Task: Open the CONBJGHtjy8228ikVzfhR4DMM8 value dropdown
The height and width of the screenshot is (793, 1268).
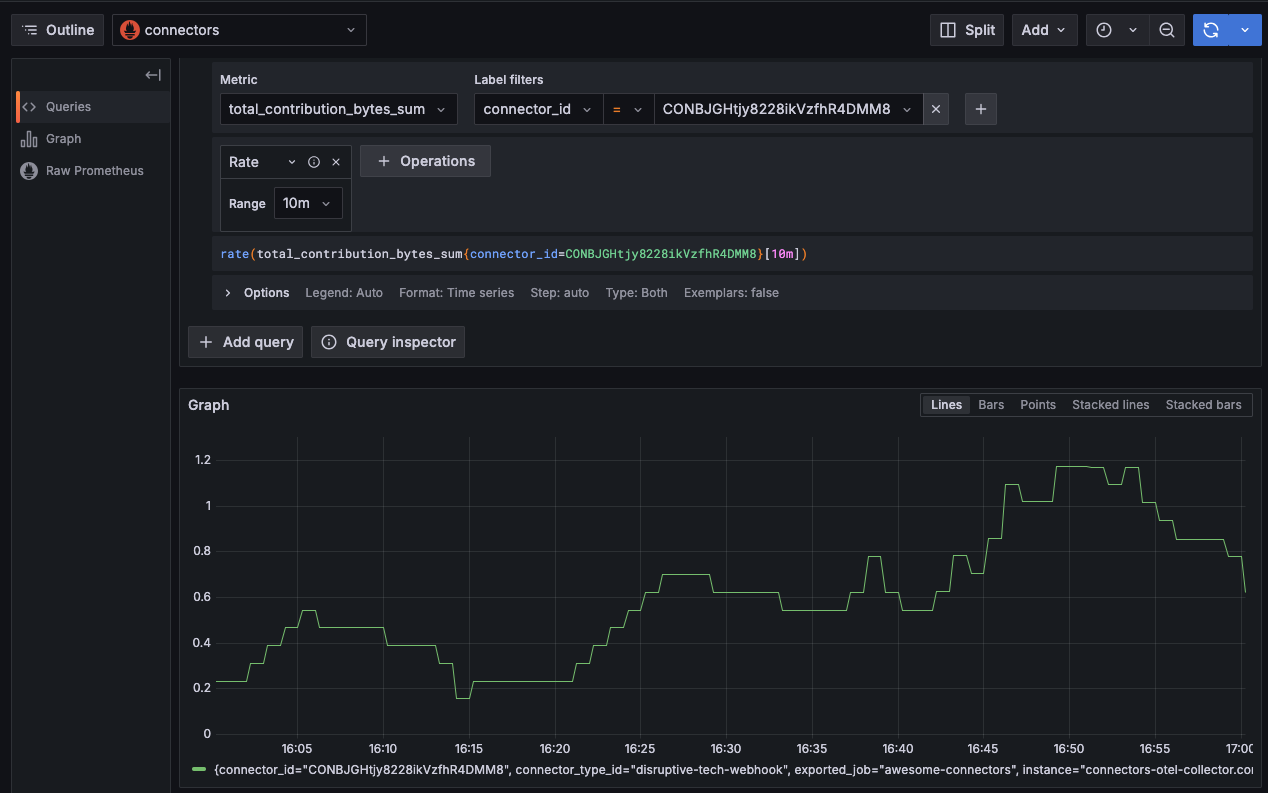Action: [788, 109]
